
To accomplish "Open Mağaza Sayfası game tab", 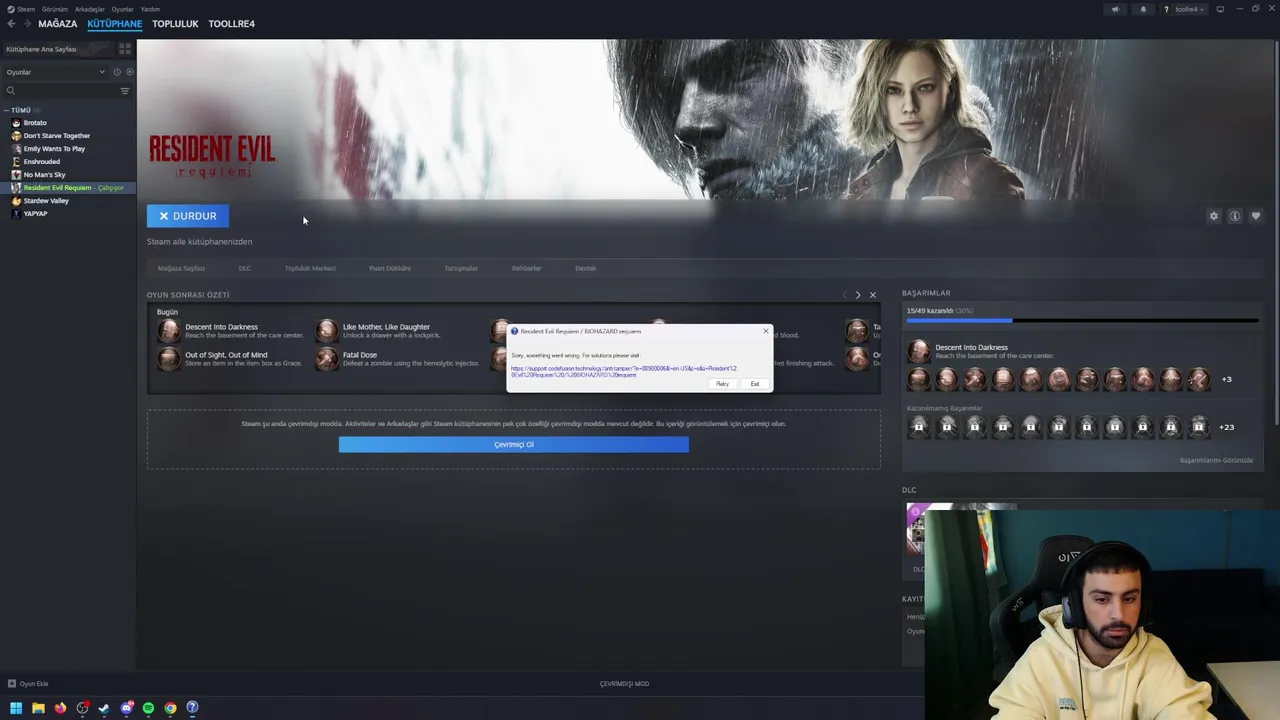I will [x=181, y=268].
